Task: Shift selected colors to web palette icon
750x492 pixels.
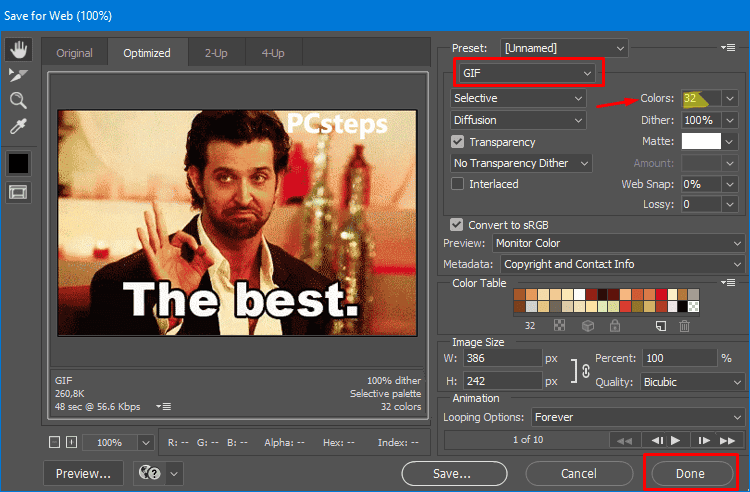Action: tap(588, 326)
